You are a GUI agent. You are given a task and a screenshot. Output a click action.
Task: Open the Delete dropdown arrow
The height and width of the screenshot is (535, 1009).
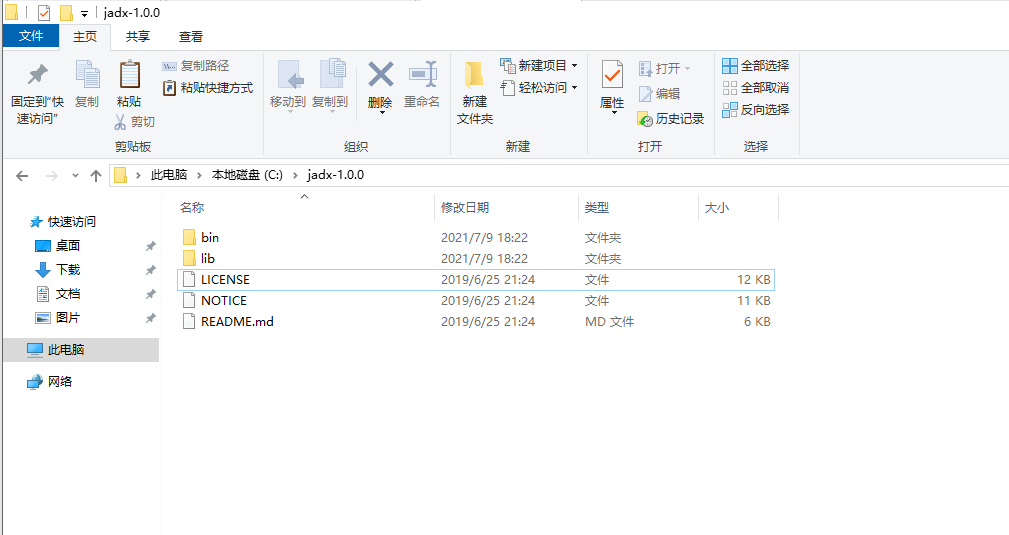[x=382, y=113]
